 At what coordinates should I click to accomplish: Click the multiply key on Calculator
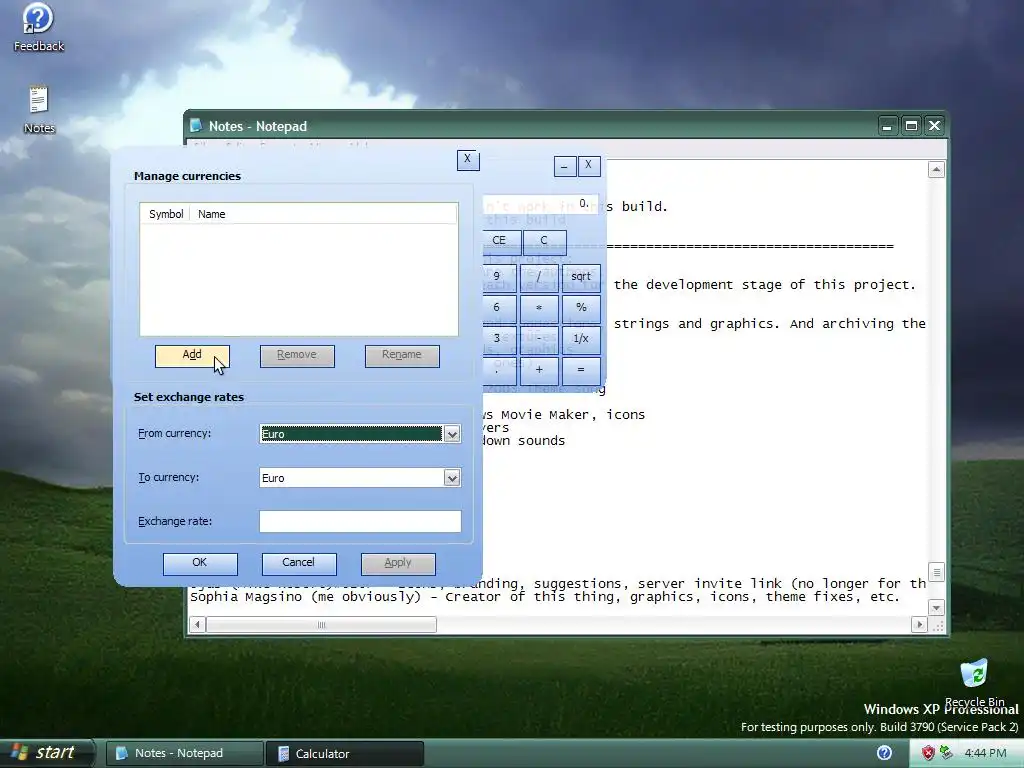[x=539, y=308]
